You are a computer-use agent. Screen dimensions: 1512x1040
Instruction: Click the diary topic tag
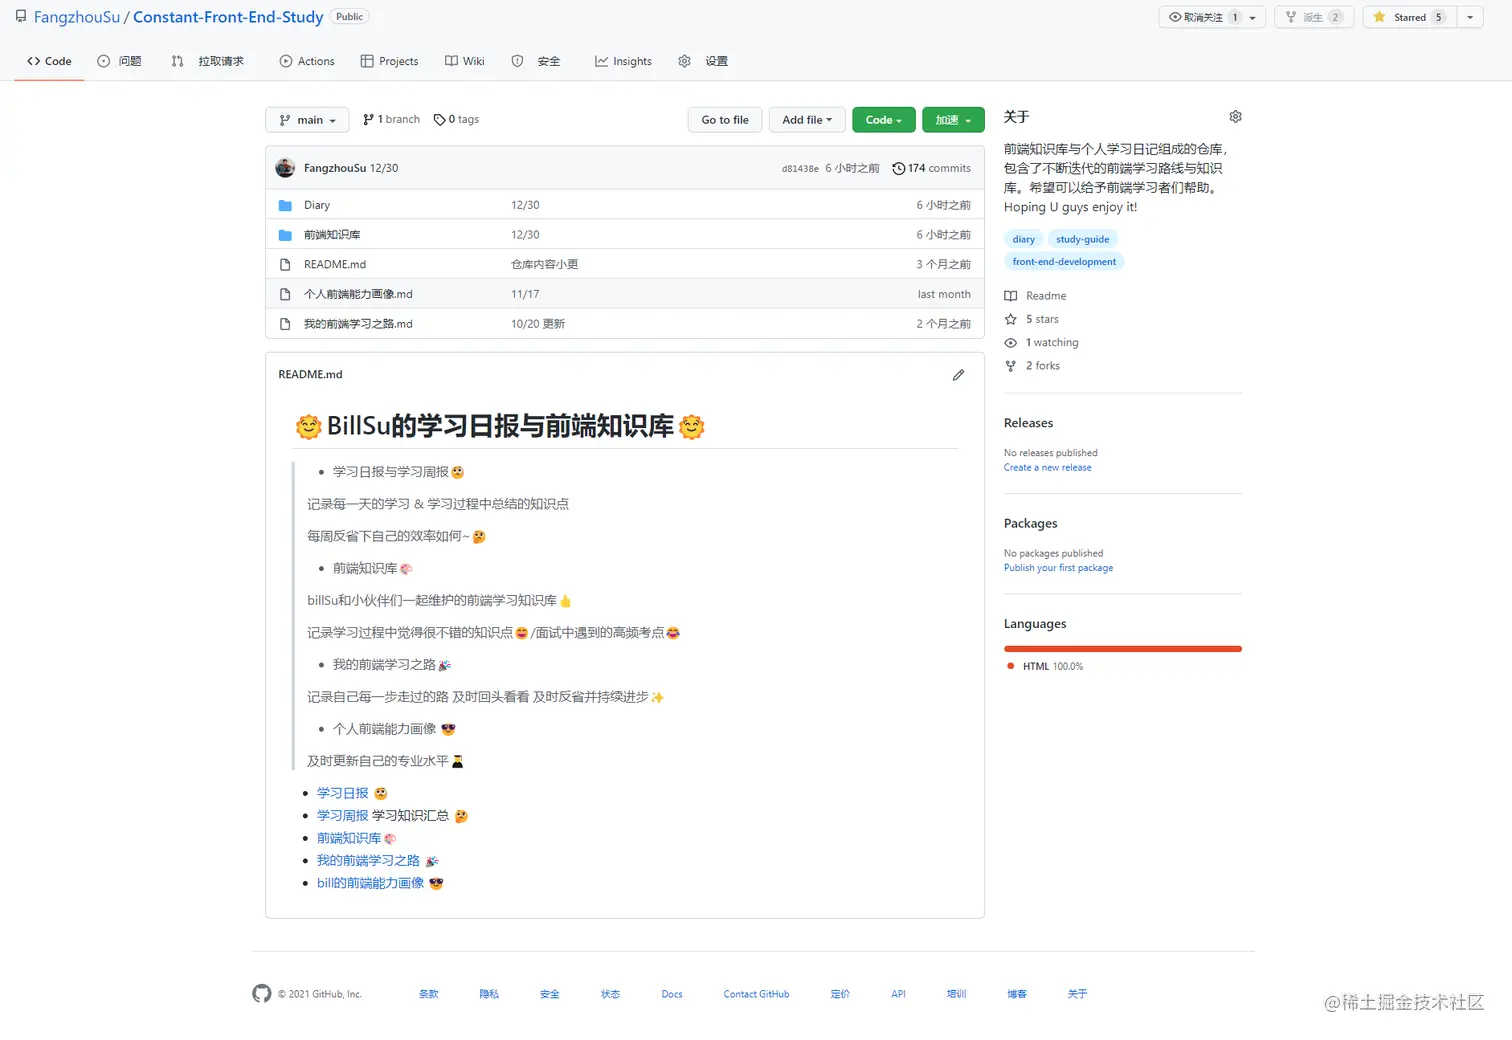pyautogui.click(x=1023, y=239)
